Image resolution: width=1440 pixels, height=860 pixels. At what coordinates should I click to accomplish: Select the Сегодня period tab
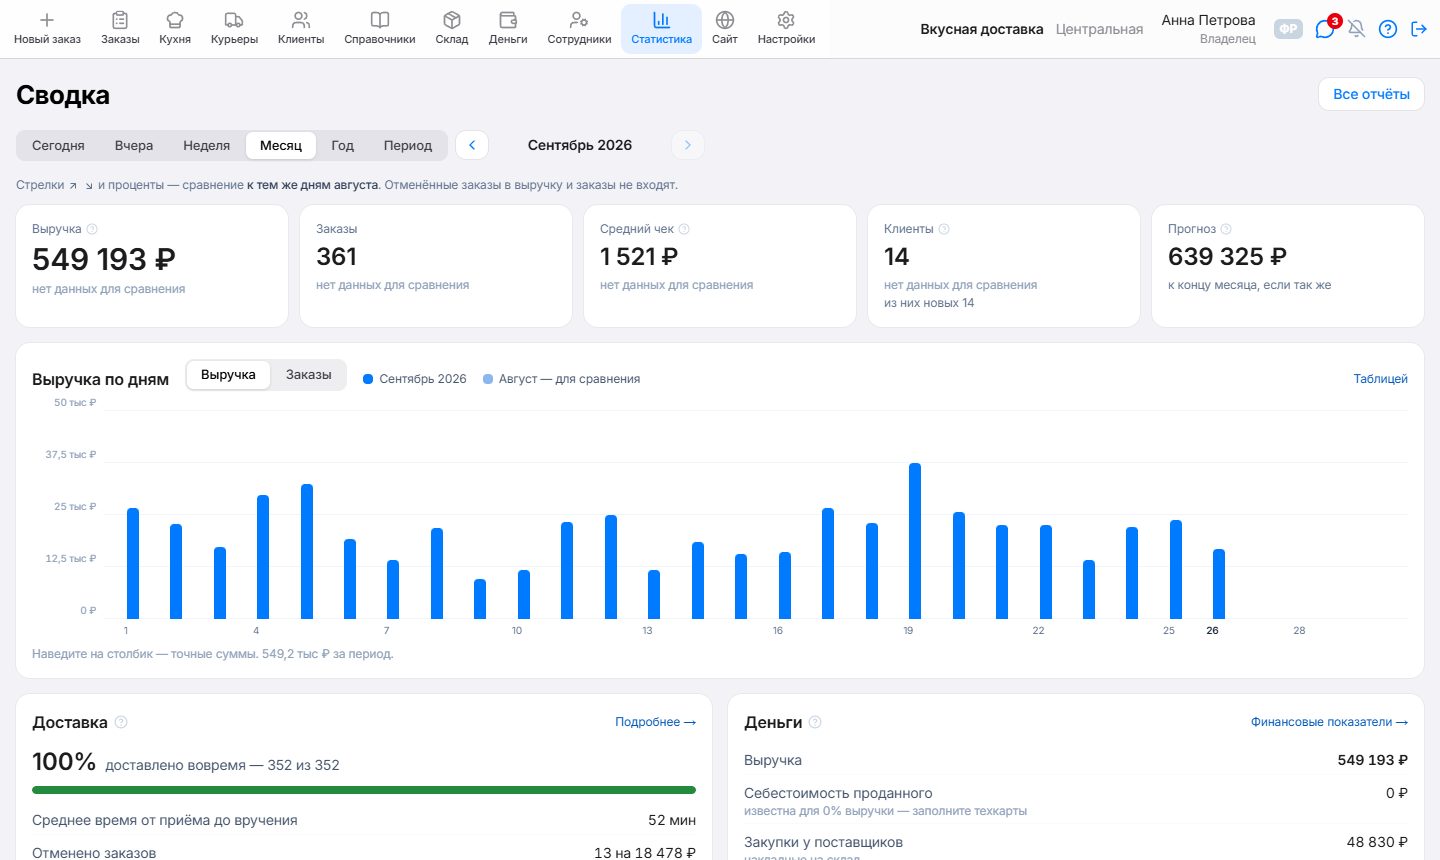point(58,145)
